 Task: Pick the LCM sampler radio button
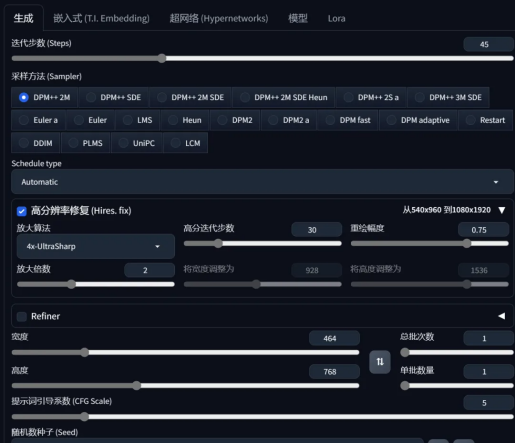tap(186, 143)
